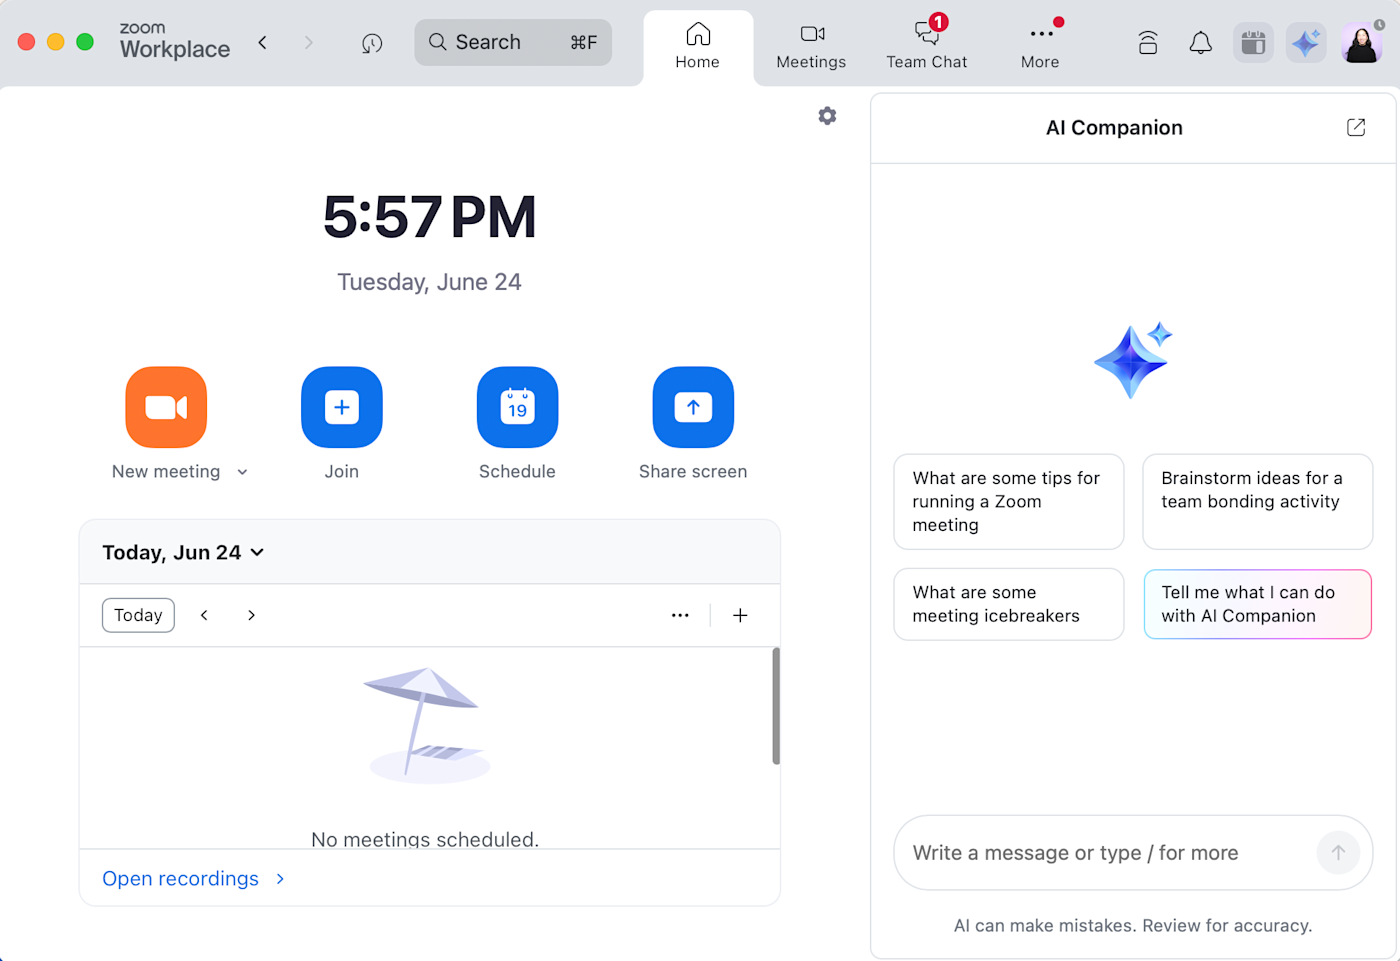Click the 'No meetings scheduled.' text
The height and width of the screenshot is (961, 1400).
[425, 839]
